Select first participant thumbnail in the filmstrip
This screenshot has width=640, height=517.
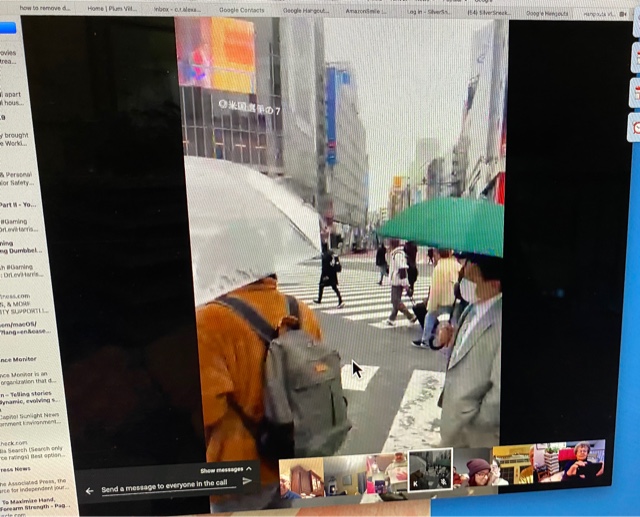(301, 477)
